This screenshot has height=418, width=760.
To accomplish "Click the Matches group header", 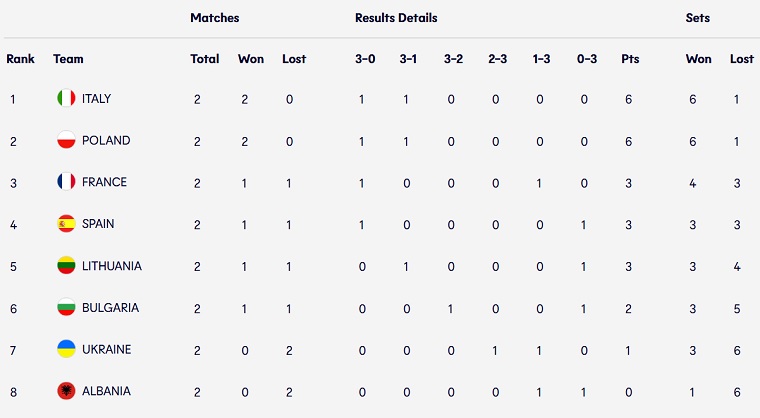I will click(x=215, y=18).
